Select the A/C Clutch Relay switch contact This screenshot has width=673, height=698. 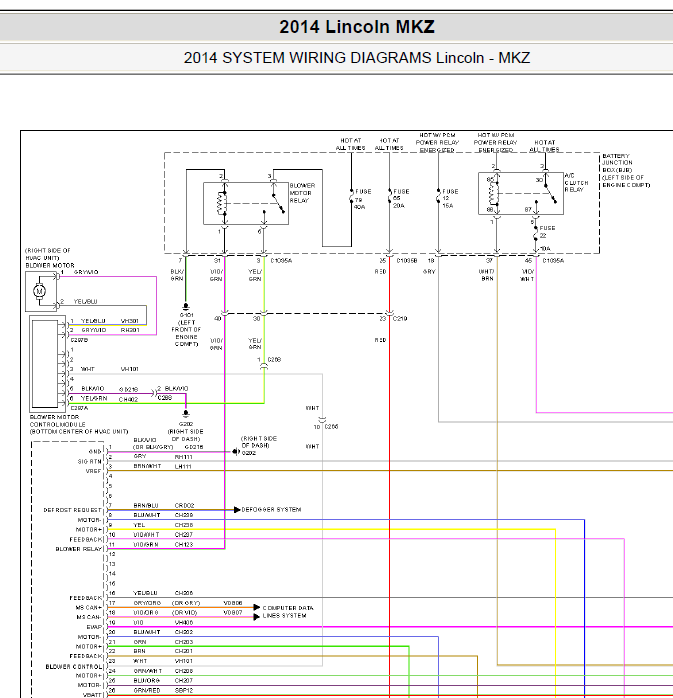(549, 191)
